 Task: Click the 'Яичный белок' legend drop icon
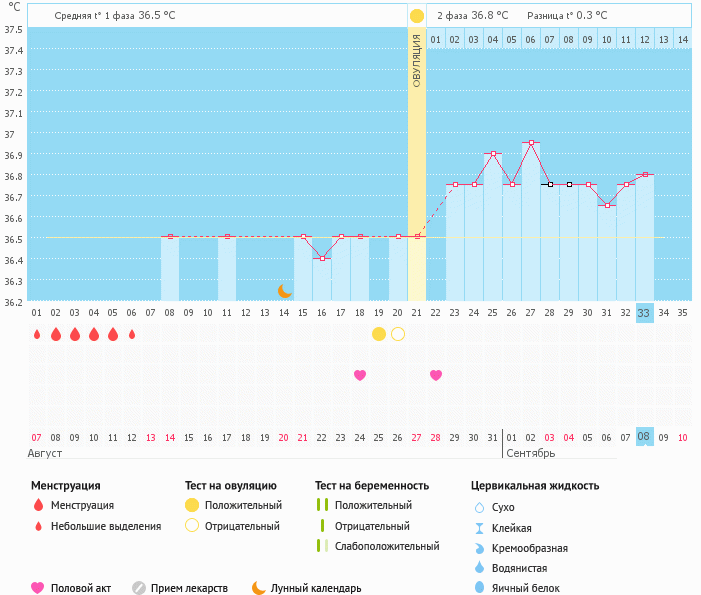pyautogui.click(x=480, y=588)
